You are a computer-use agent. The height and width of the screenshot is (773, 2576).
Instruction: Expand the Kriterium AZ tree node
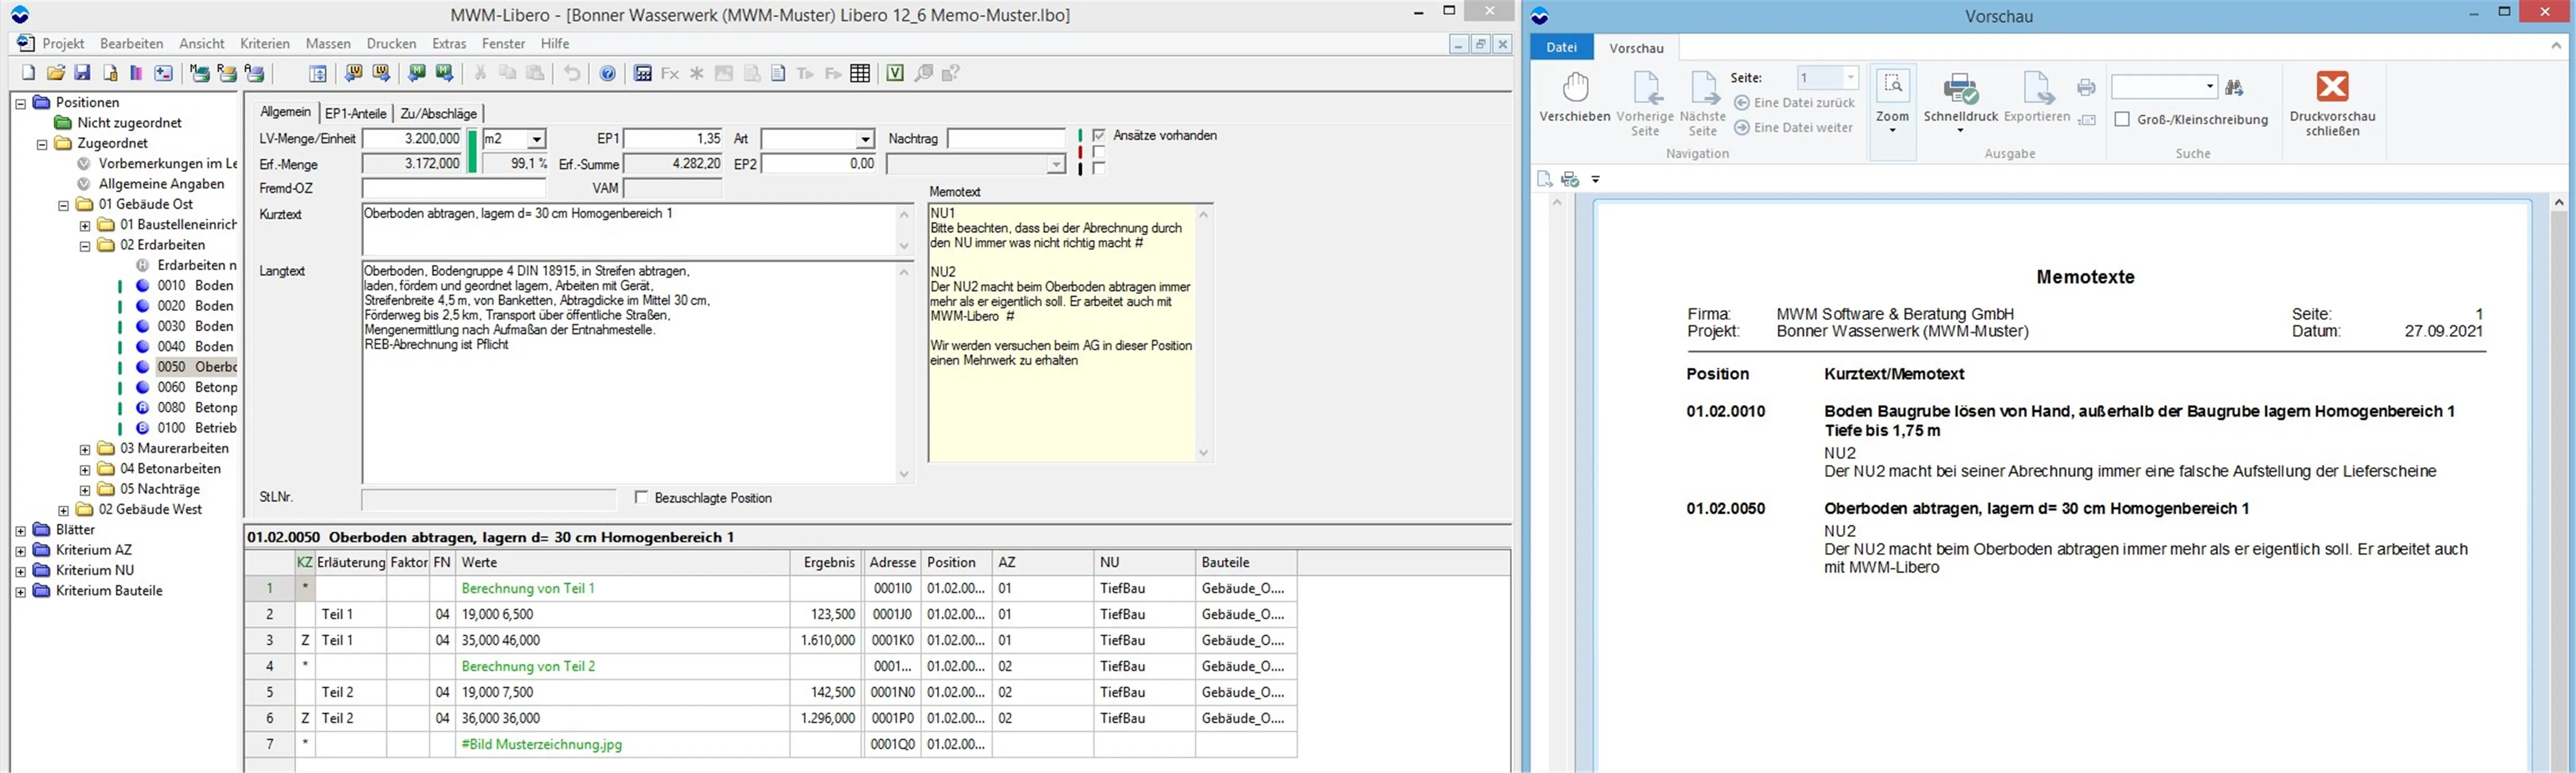(x=21, y=551)
